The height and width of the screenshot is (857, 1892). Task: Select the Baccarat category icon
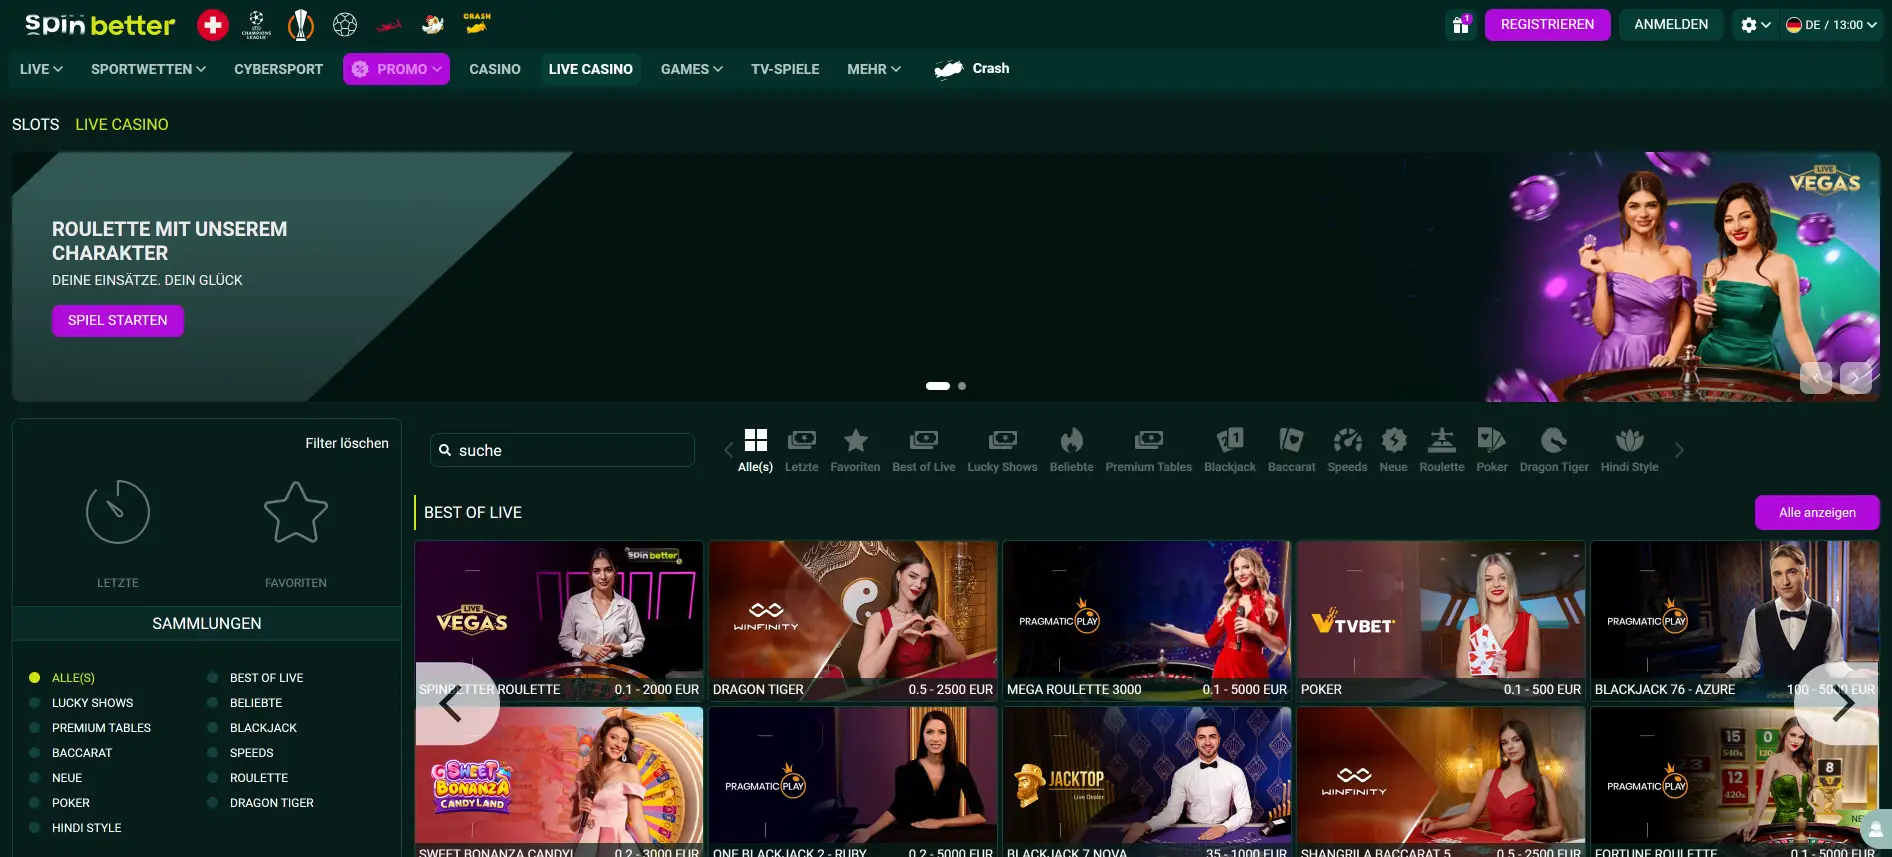coord(1291,440)
